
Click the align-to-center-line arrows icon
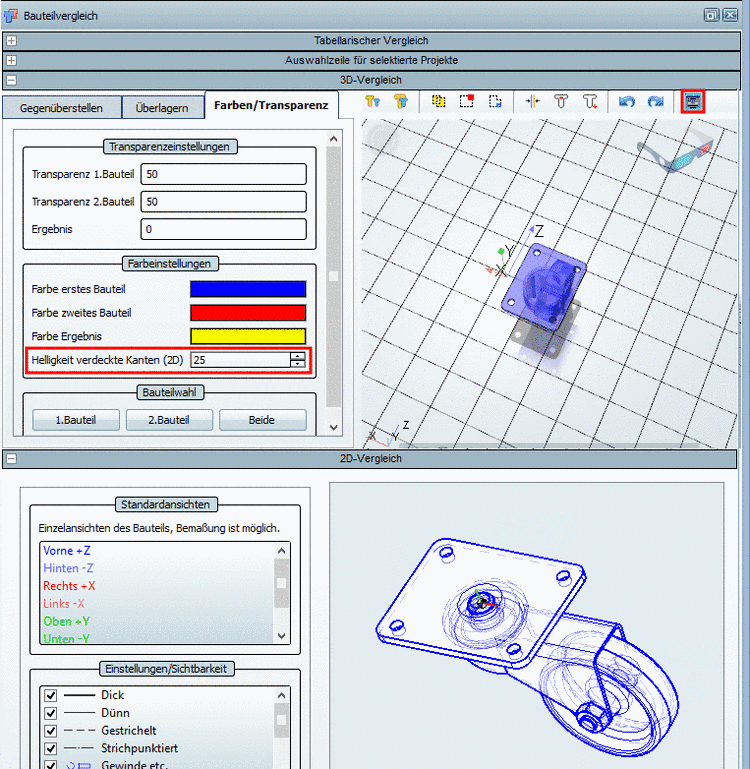coord(532,102)
